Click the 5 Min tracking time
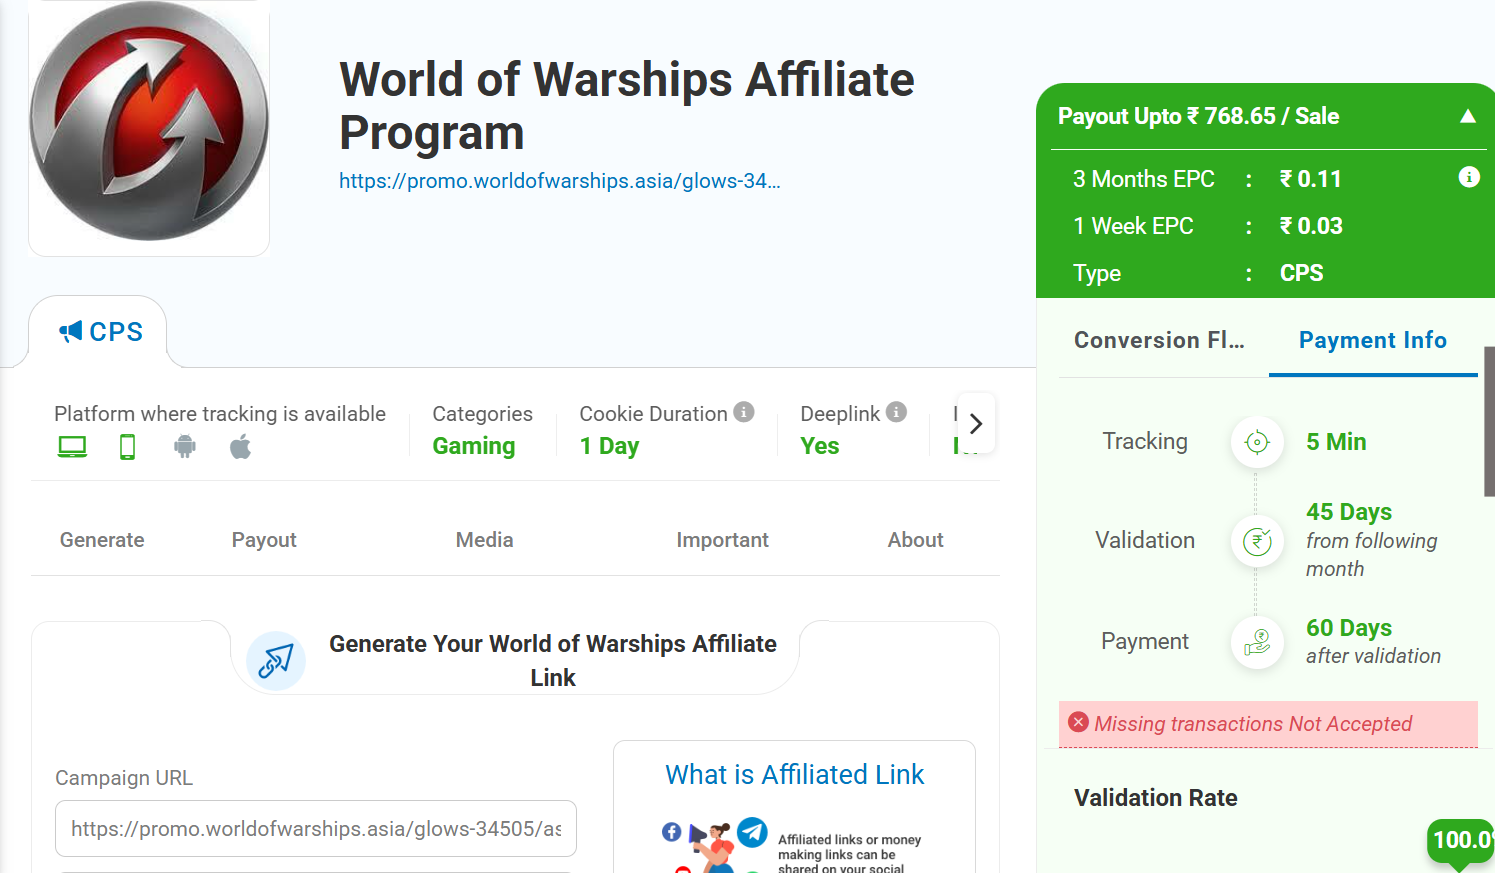 click(1336, 442)
